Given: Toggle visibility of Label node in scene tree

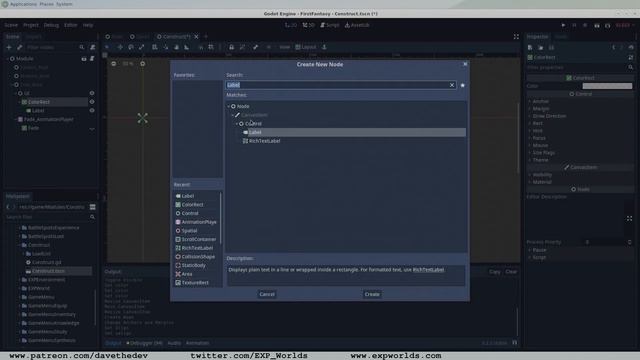Looking at the screenshot, I should (92, 110).
